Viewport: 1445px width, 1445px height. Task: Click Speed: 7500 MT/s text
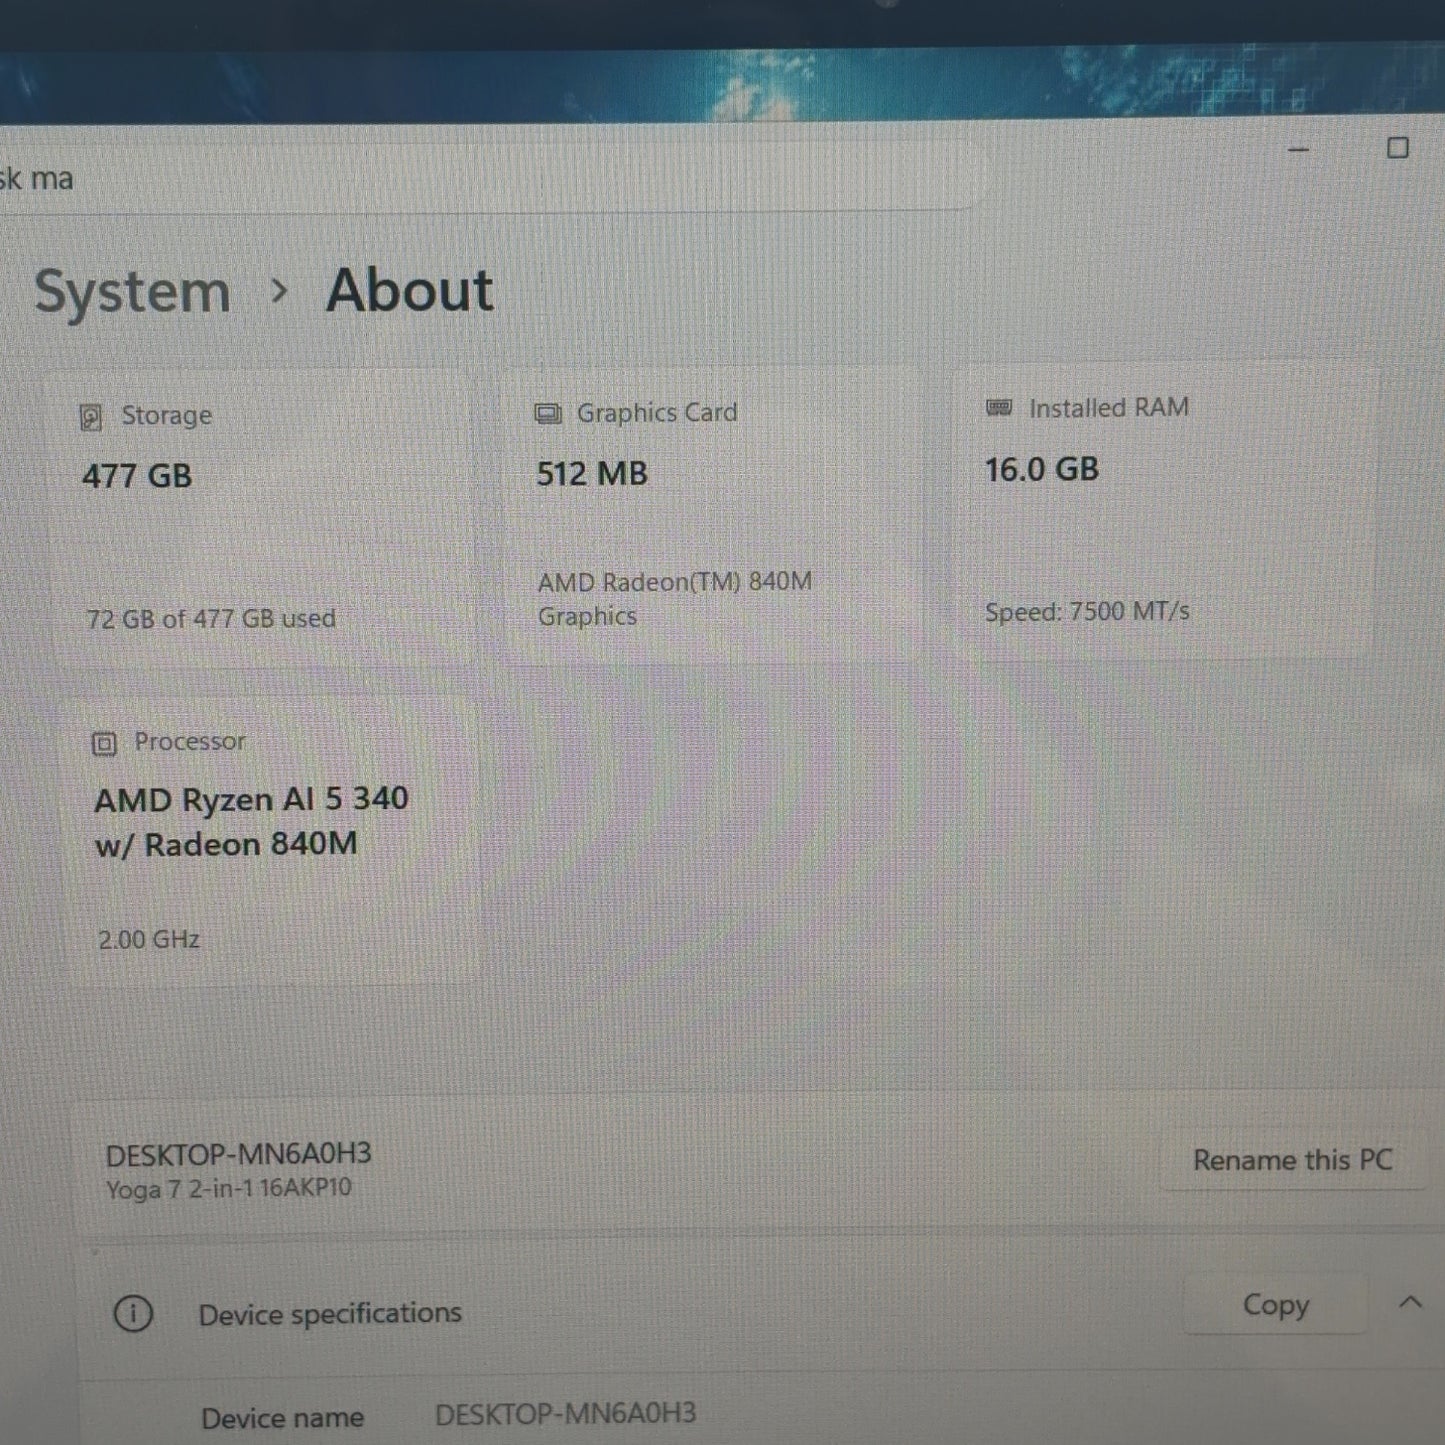pyautogui.click(x=1087, y=611)
